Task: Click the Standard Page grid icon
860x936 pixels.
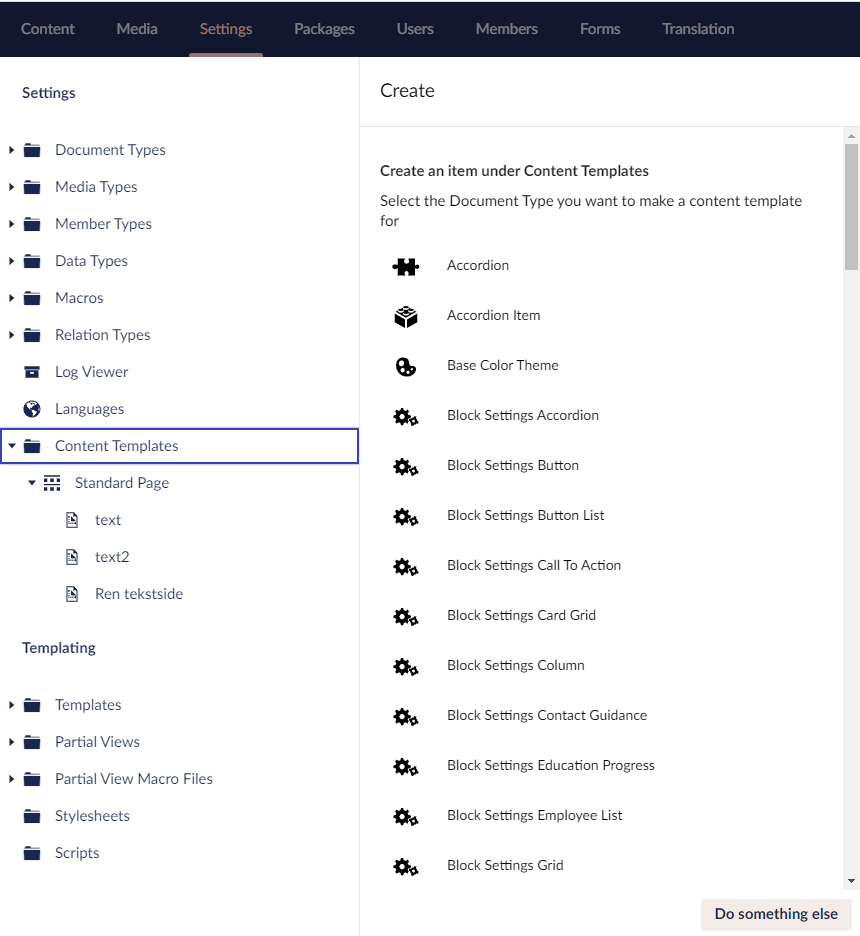Action: [x=52, y=483]
